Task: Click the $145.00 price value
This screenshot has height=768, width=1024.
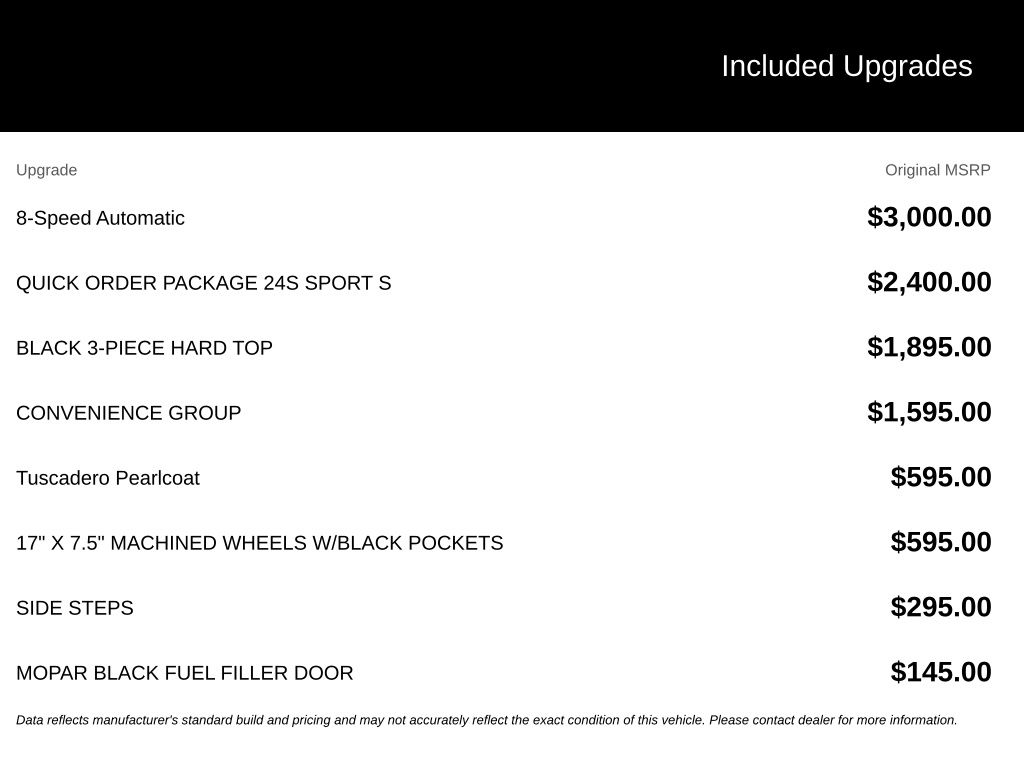Action: (x=940, y=672)
